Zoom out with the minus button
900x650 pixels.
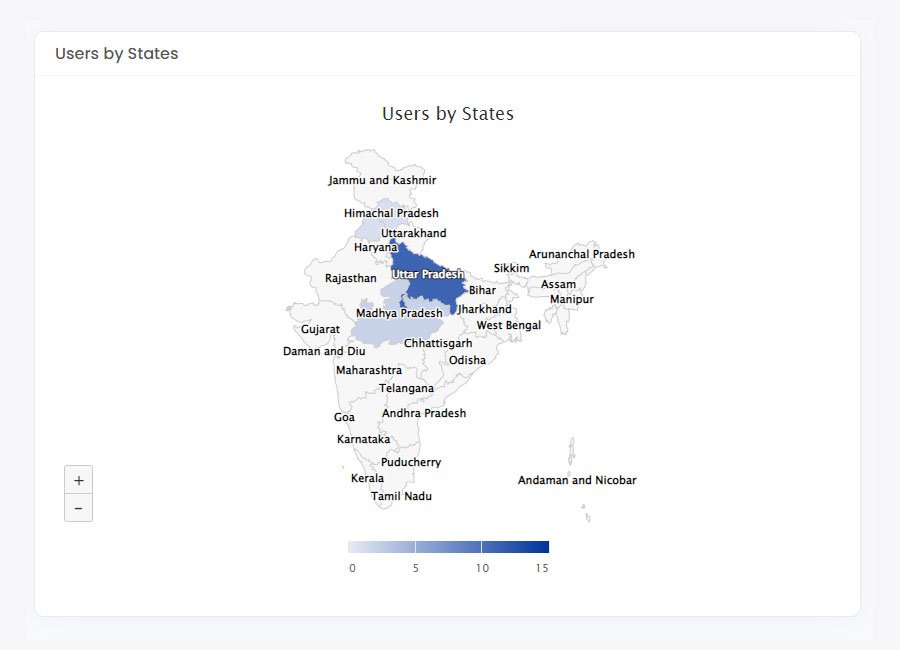point(78,508)
